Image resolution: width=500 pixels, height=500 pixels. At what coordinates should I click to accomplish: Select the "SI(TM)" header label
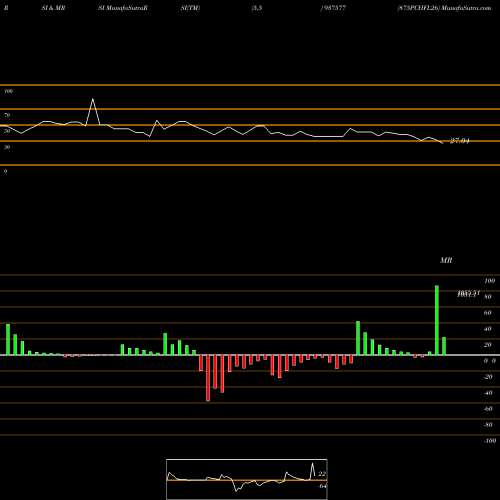190,8
